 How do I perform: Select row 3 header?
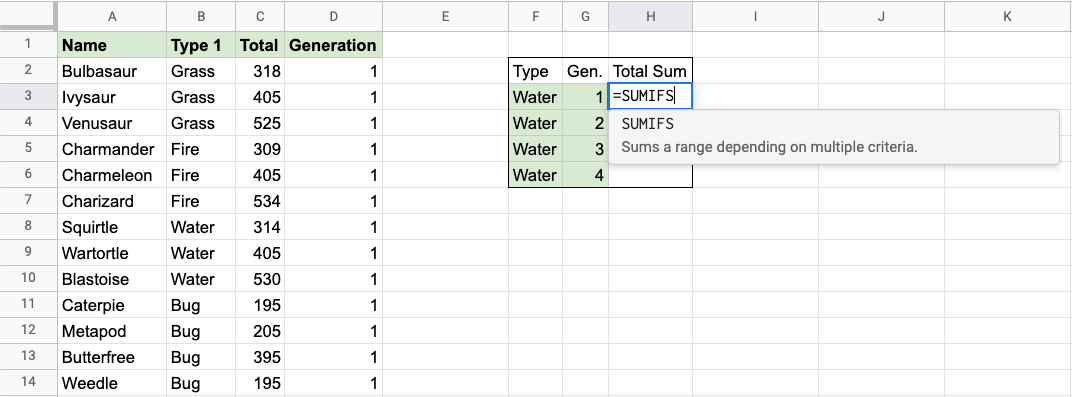pyautogui.click(x=28, y=96)
